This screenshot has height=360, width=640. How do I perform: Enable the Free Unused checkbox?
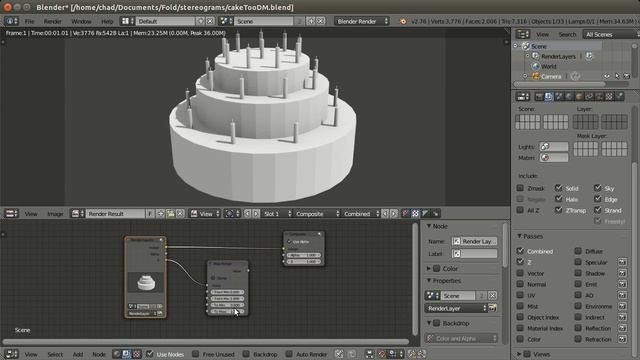(x=196, y=354)
